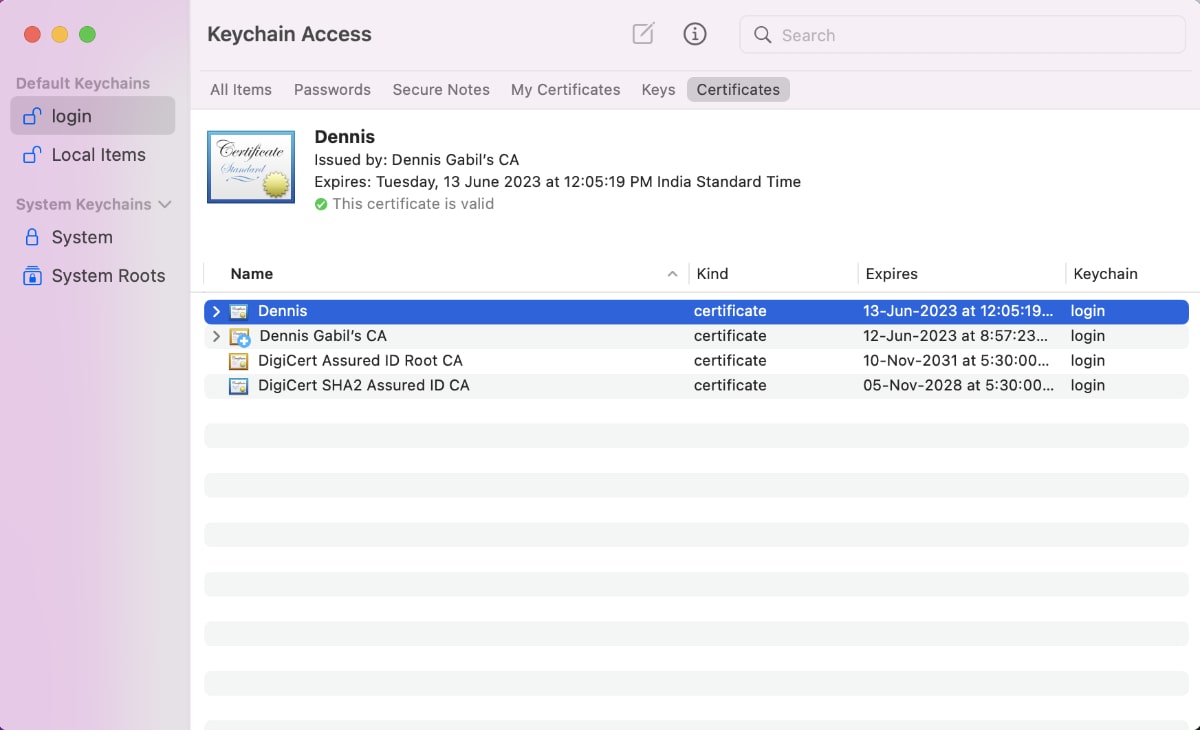Click the System keychain lock icon

(33, 237)
